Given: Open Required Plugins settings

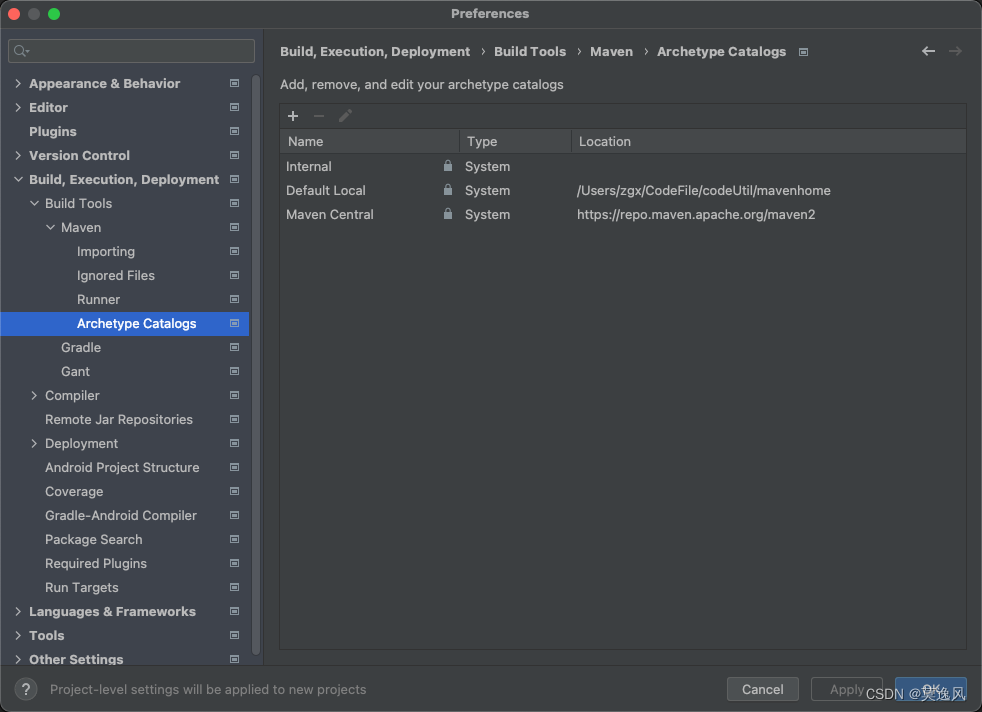Looking at the screenshot, I should (96, 564).
